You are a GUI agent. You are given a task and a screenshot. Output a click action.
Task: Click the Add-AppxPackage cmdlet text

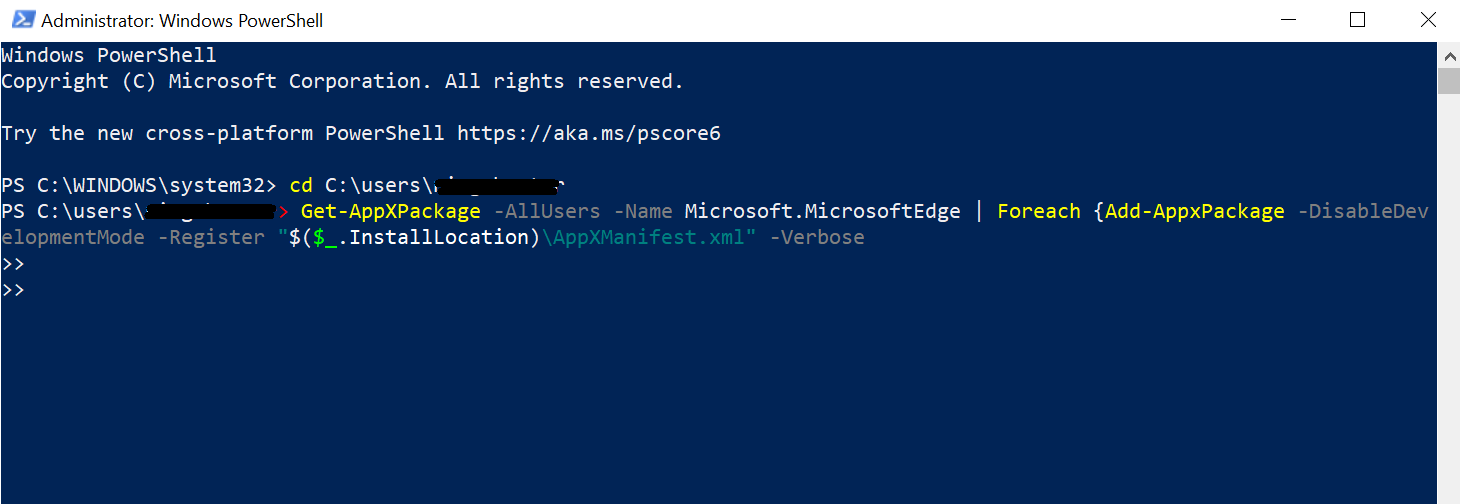coord(1195,211)
